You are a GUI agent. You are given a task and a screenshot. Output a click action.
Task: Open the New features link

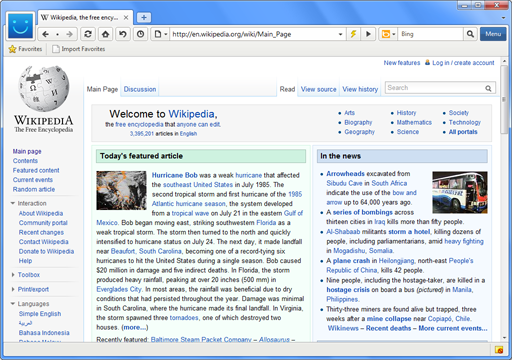pyautogui.click(x=402, y=63)
